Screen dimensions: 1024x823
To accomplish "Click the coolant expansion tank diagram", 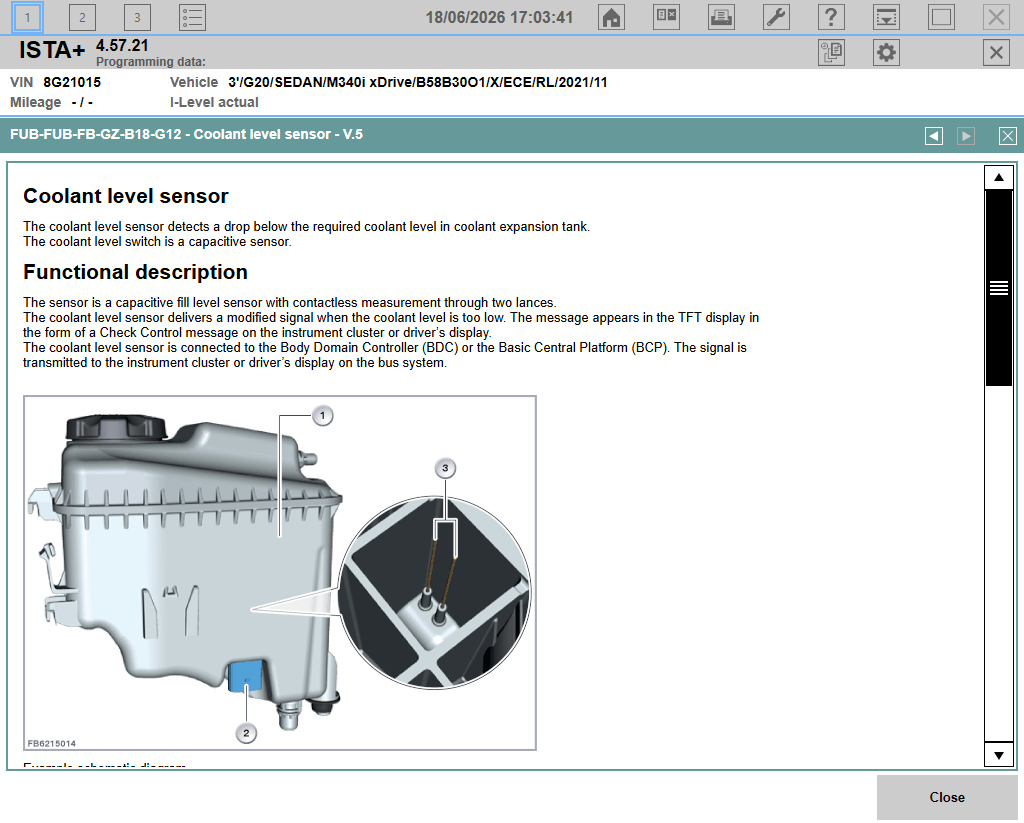I will point(280,573).
